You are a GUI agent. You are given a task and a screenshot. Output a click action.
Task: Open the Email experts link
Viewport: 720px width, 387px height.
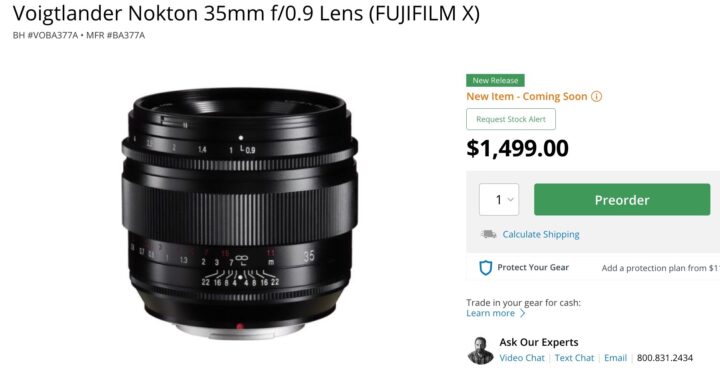tap(615, 358)
